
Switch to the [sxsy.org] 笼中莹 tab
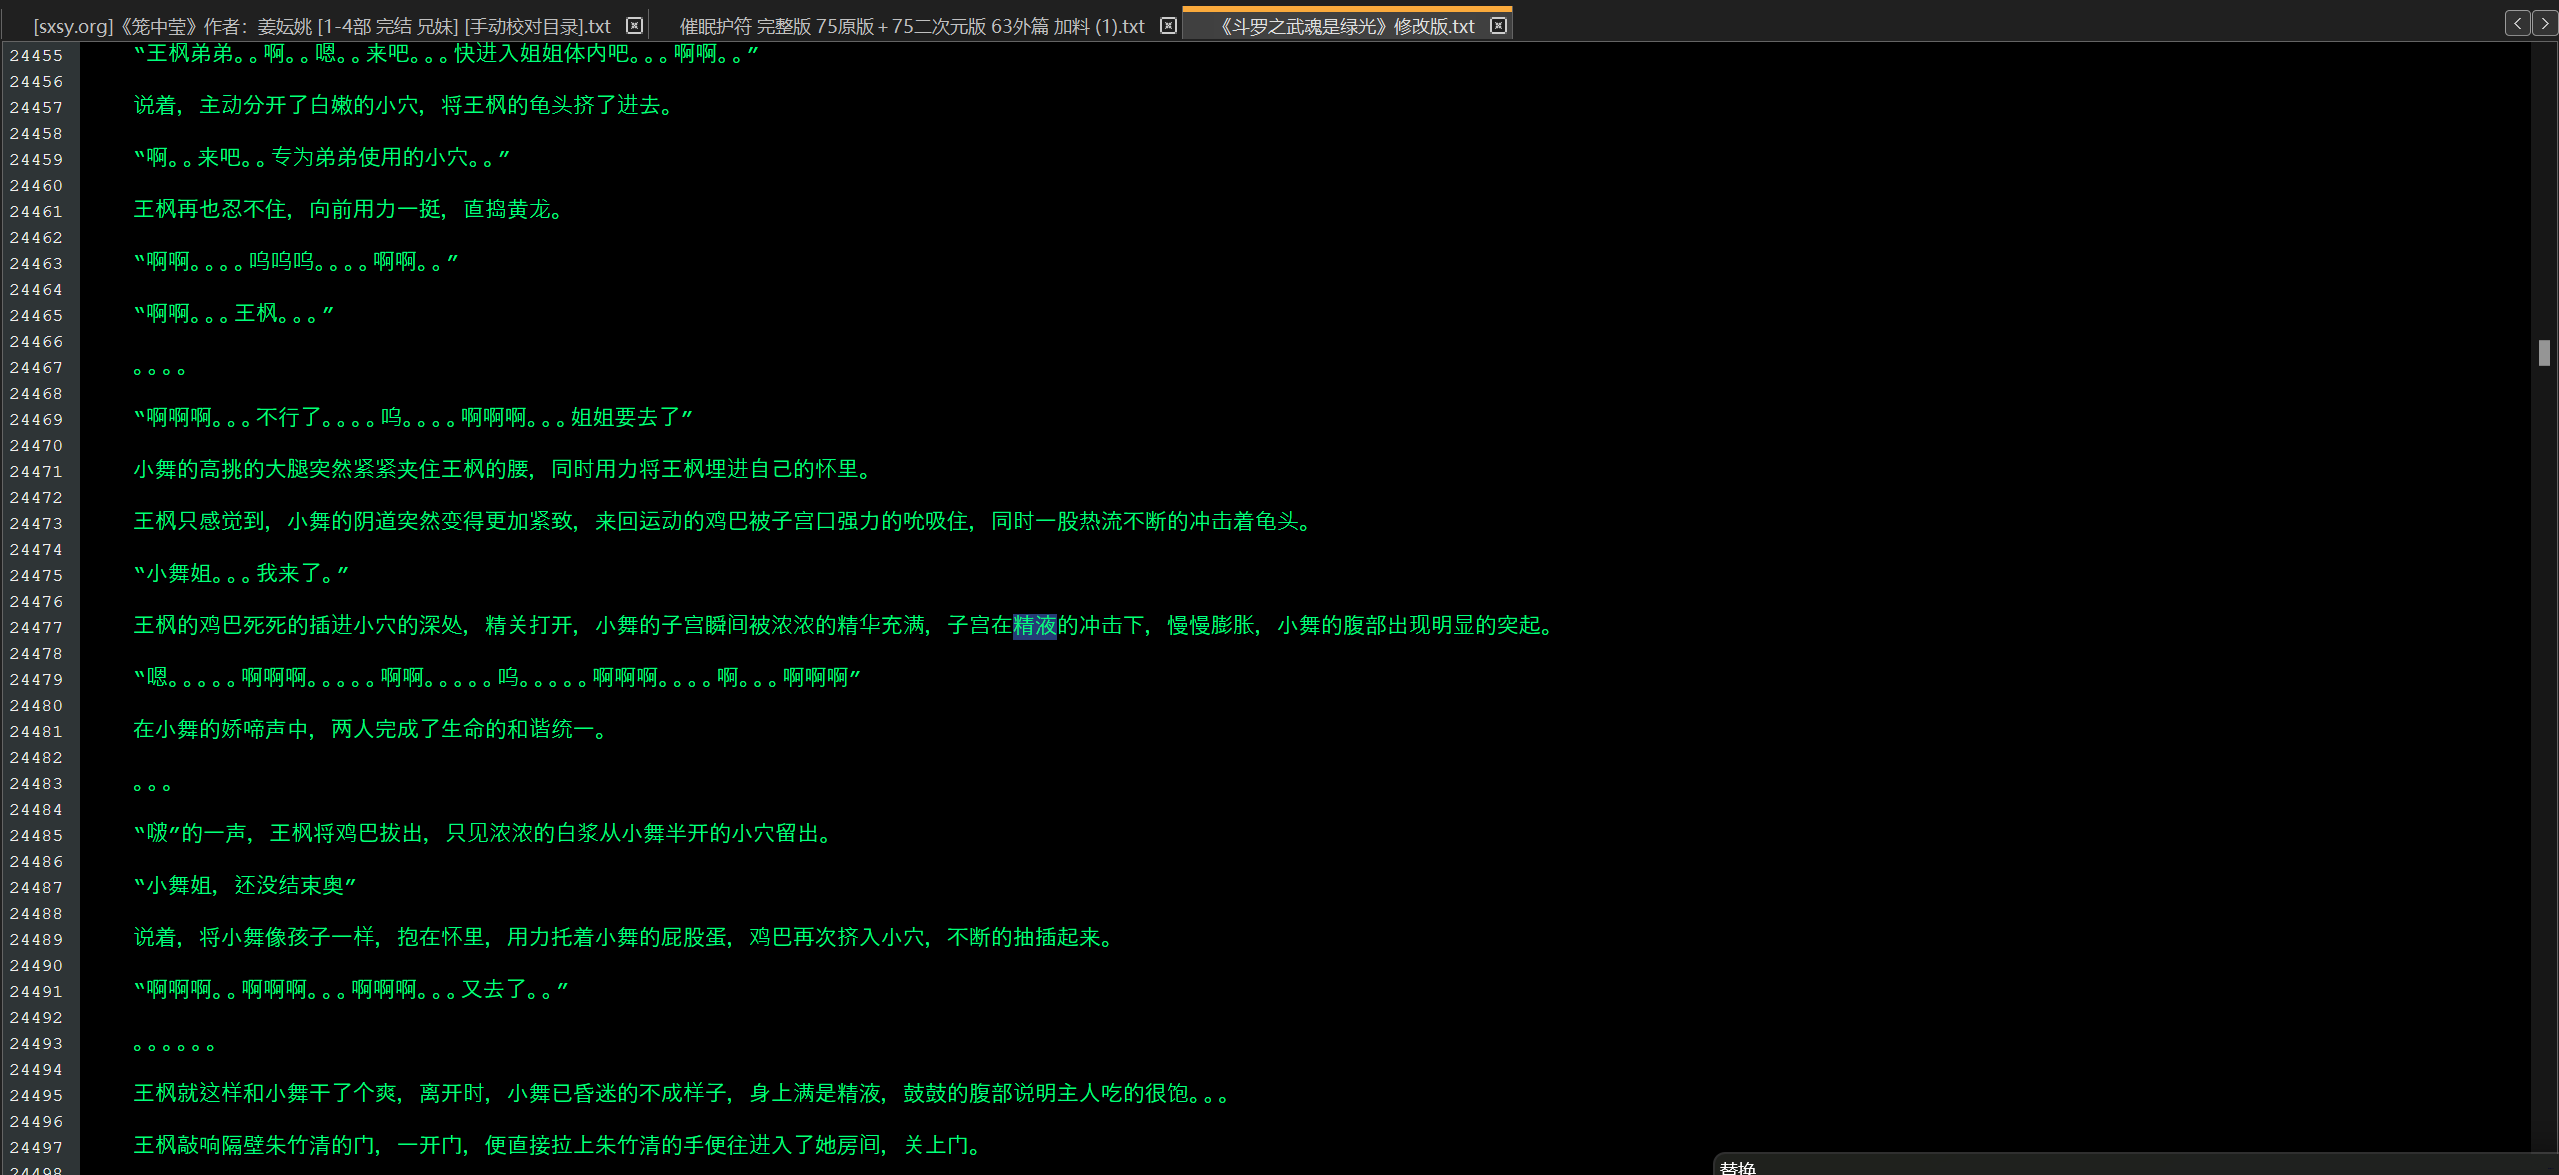[x=322, y=26]
